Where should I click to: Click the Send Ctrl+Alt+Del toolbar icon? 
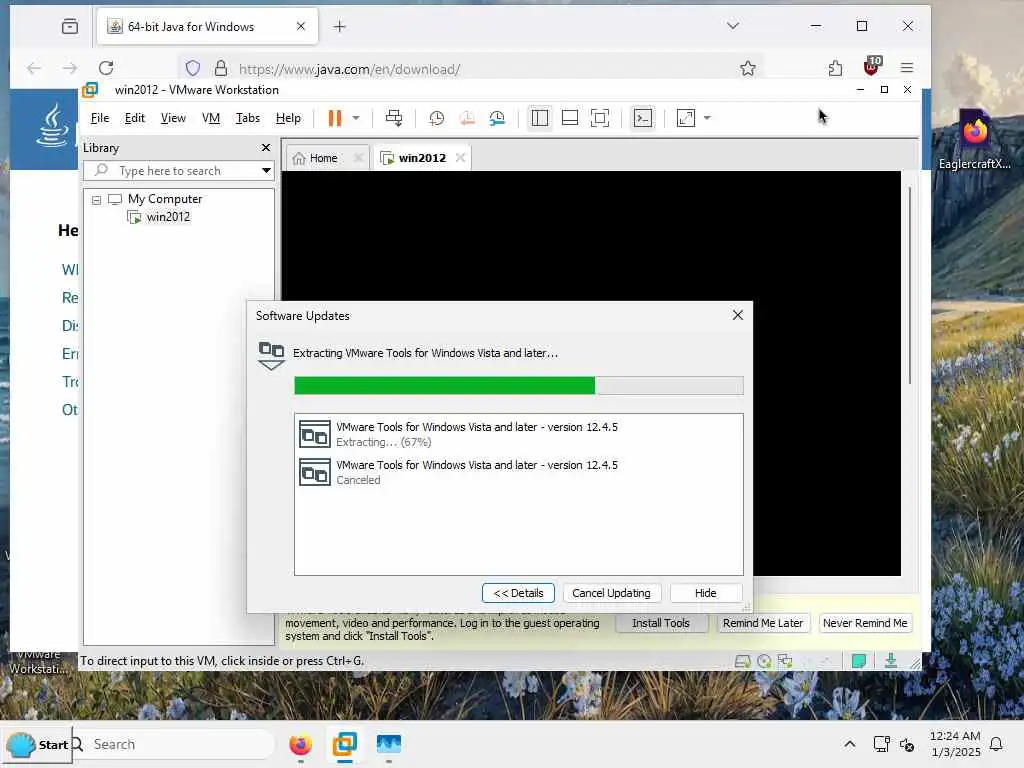[394, 118]
